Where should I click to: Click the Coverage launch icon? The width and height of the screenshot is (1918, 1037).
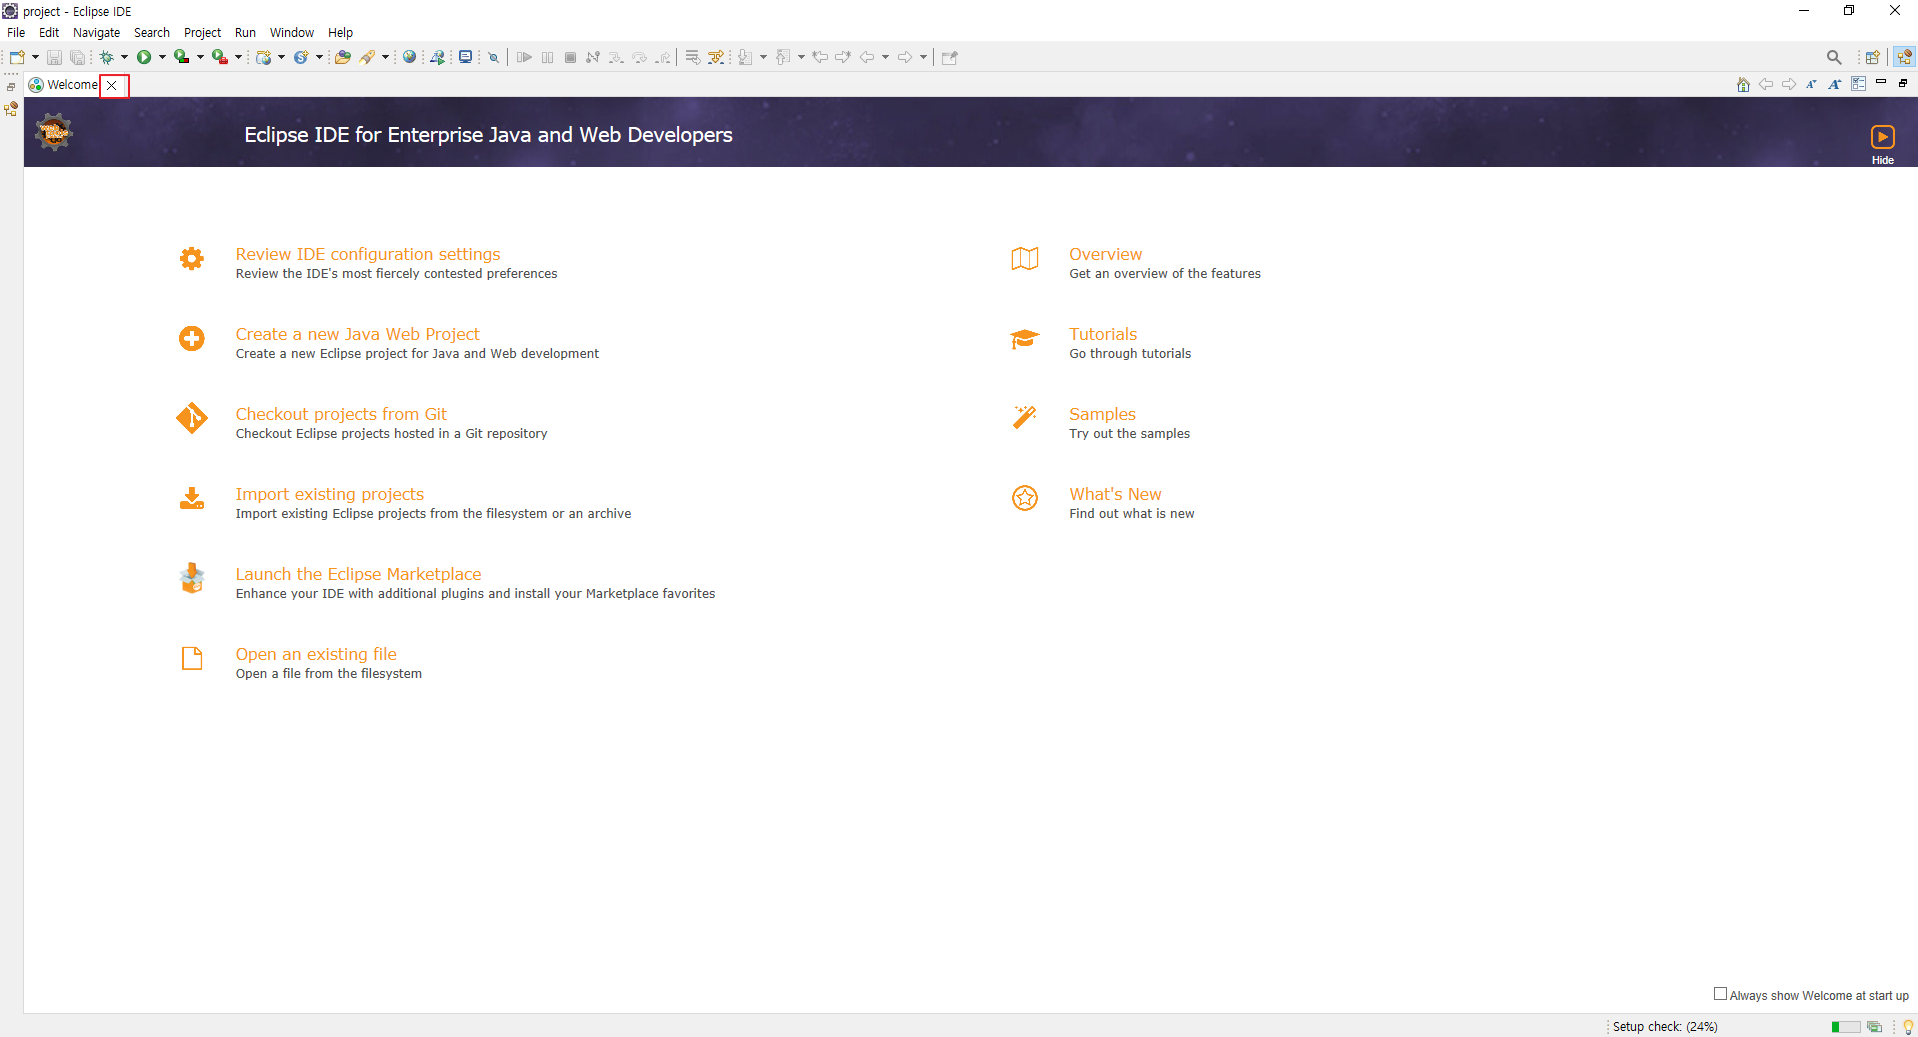click(182, 57)
